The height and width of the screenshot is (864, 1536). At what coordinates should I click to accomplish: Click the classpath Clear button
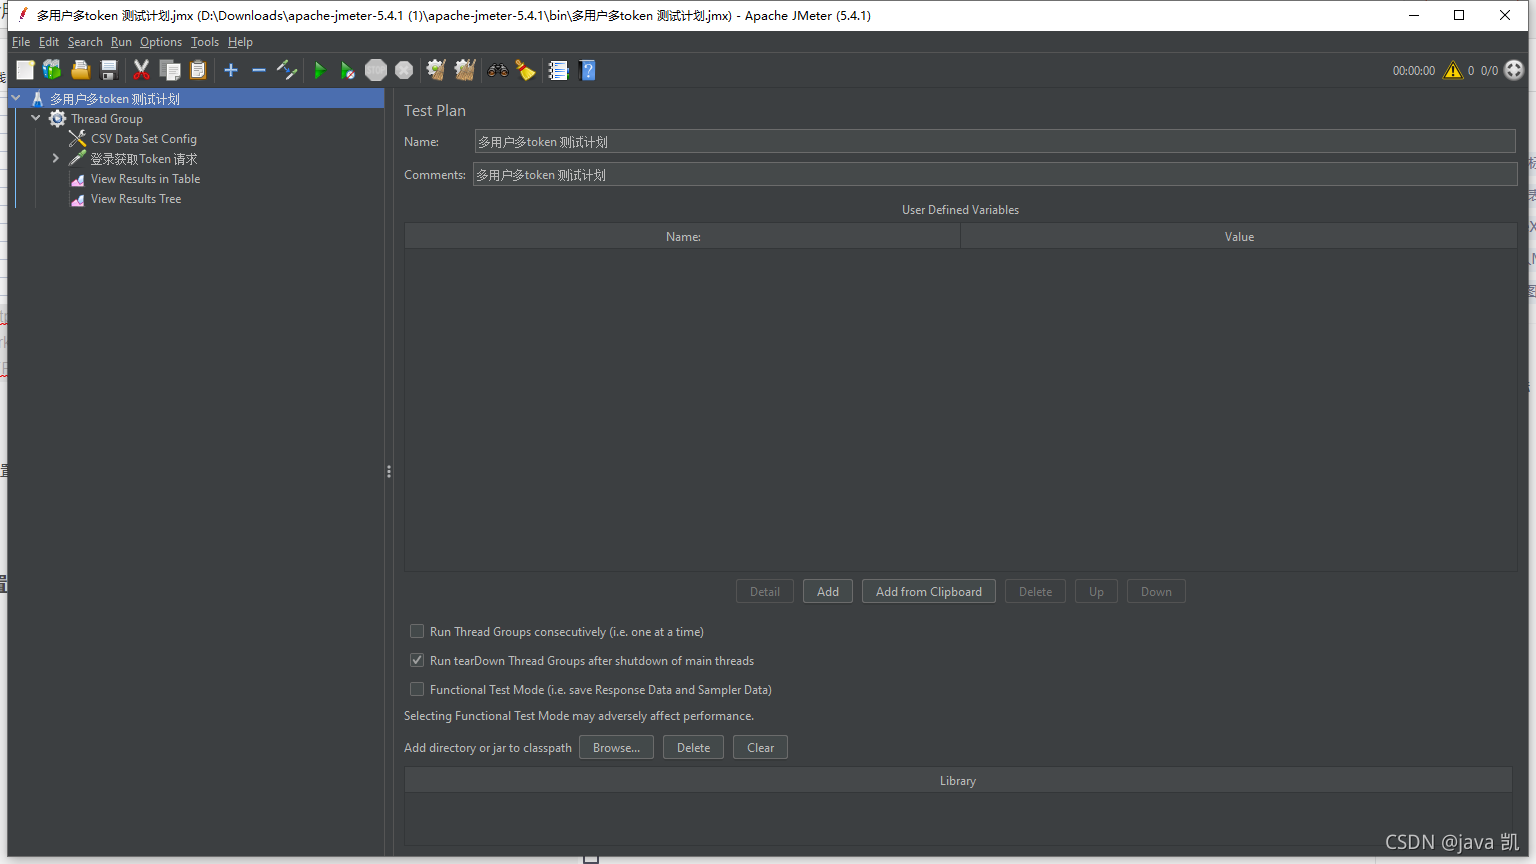pos(760,747)
